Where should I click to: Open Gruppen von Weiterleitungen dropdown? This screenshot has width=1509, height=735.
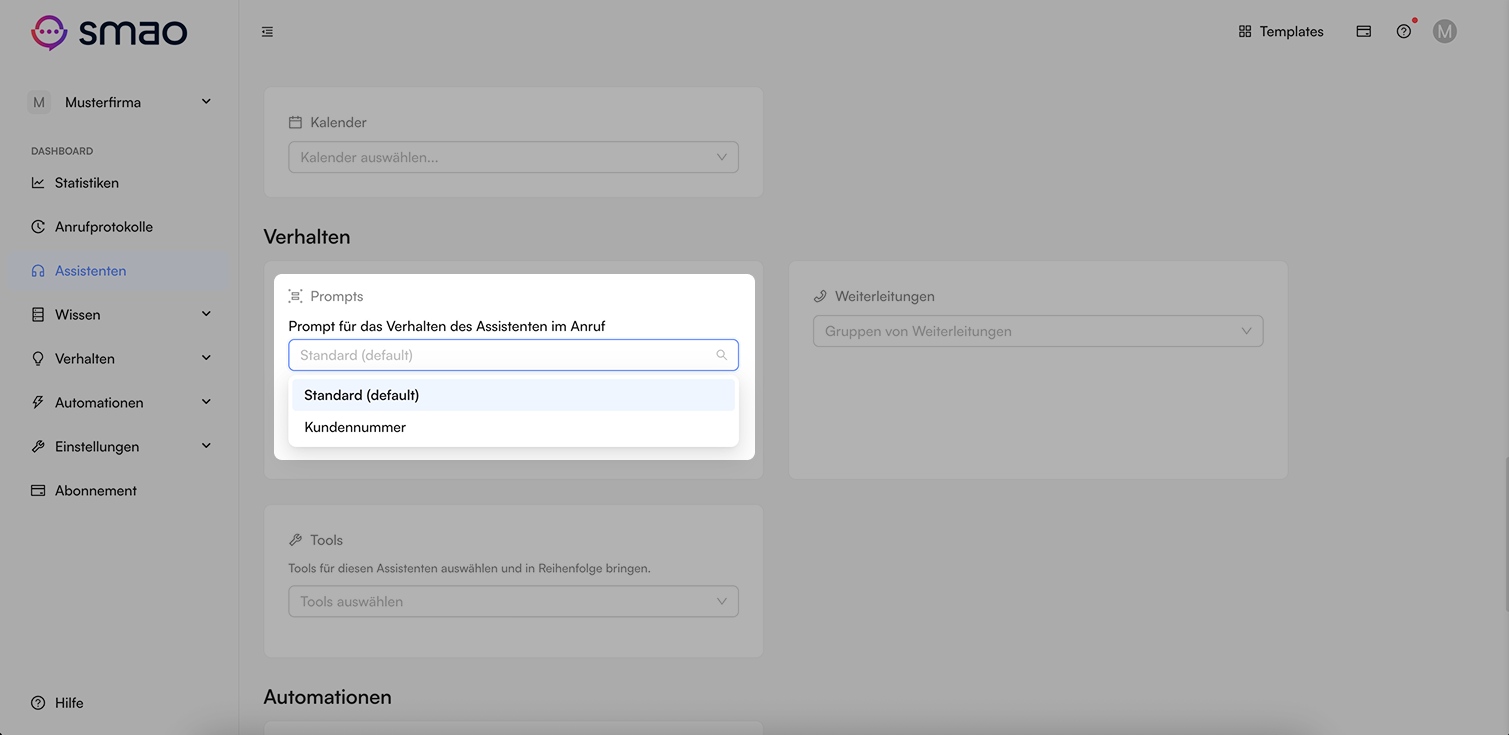pos(1038,331)
